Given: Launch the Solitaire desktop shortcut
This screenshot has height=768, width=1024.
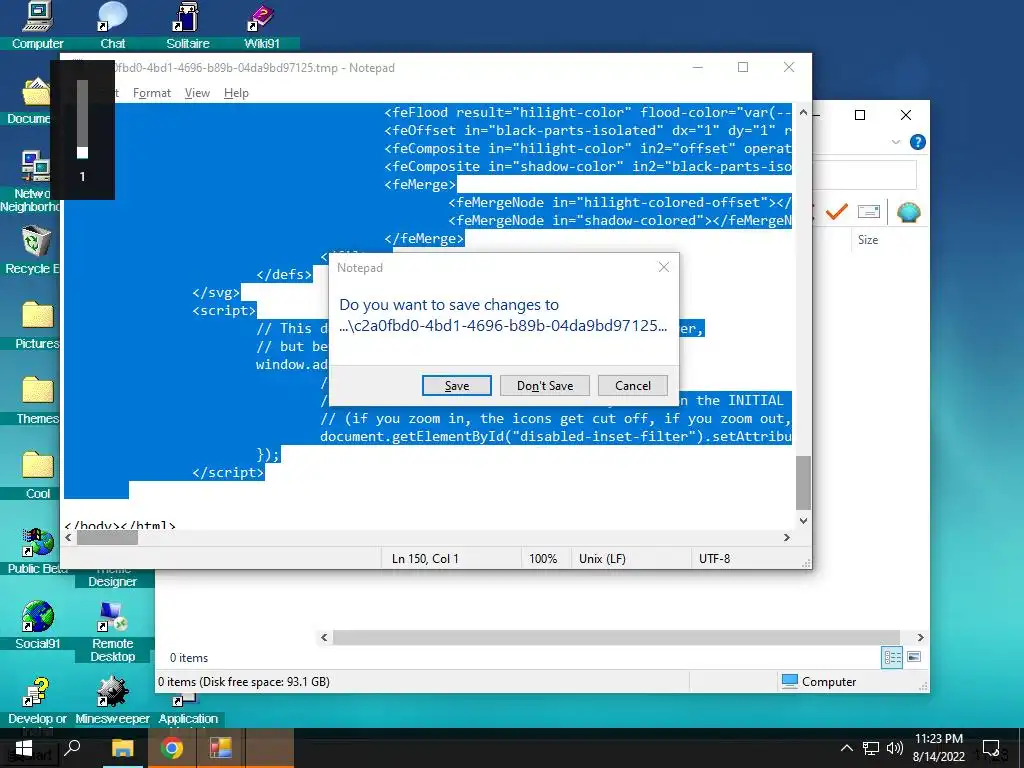Looking at the screenshot, I should tap(187, 25).
